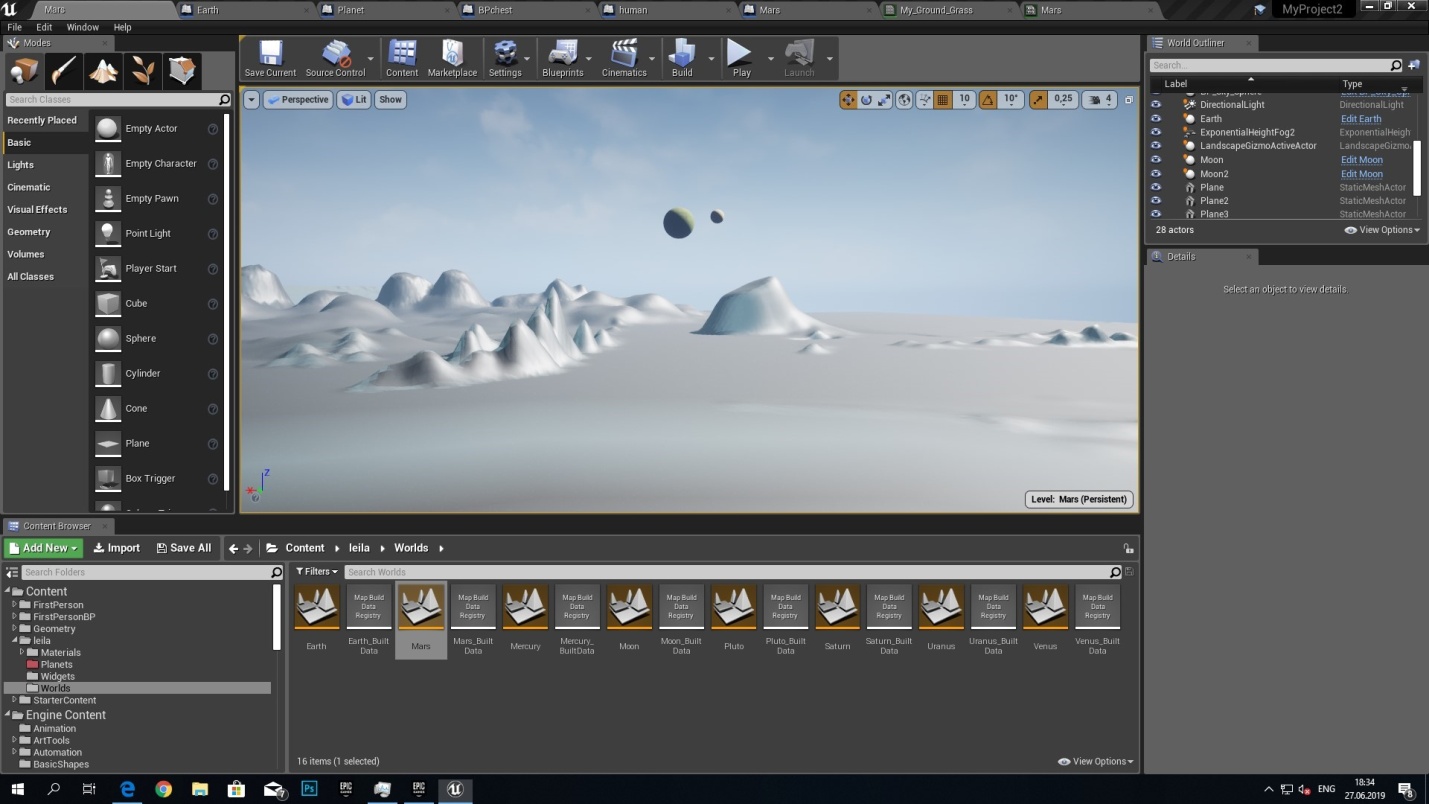This screenshot has height=804, width=1429.
Task: Click the Show button in viewport
Action: tap(390, 100)
